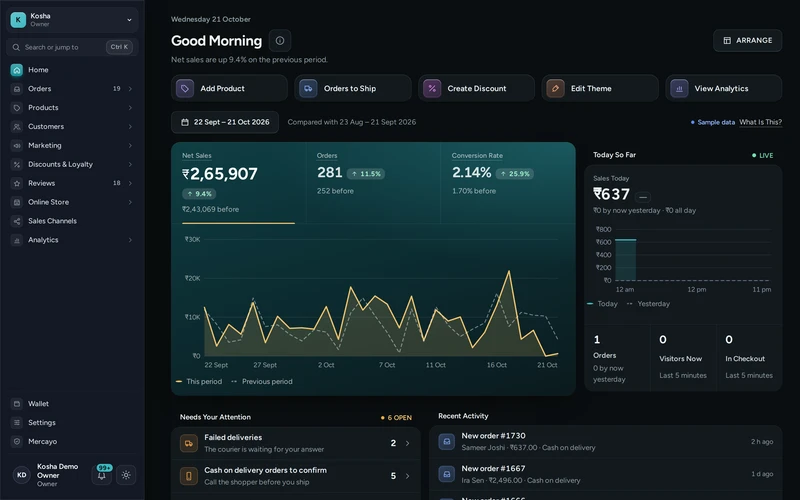Image resolution: width=800 pixels, height=500 pixels.
Task: Click the Wallet icon in the sidebar
Action: click(x=17, y=404)
